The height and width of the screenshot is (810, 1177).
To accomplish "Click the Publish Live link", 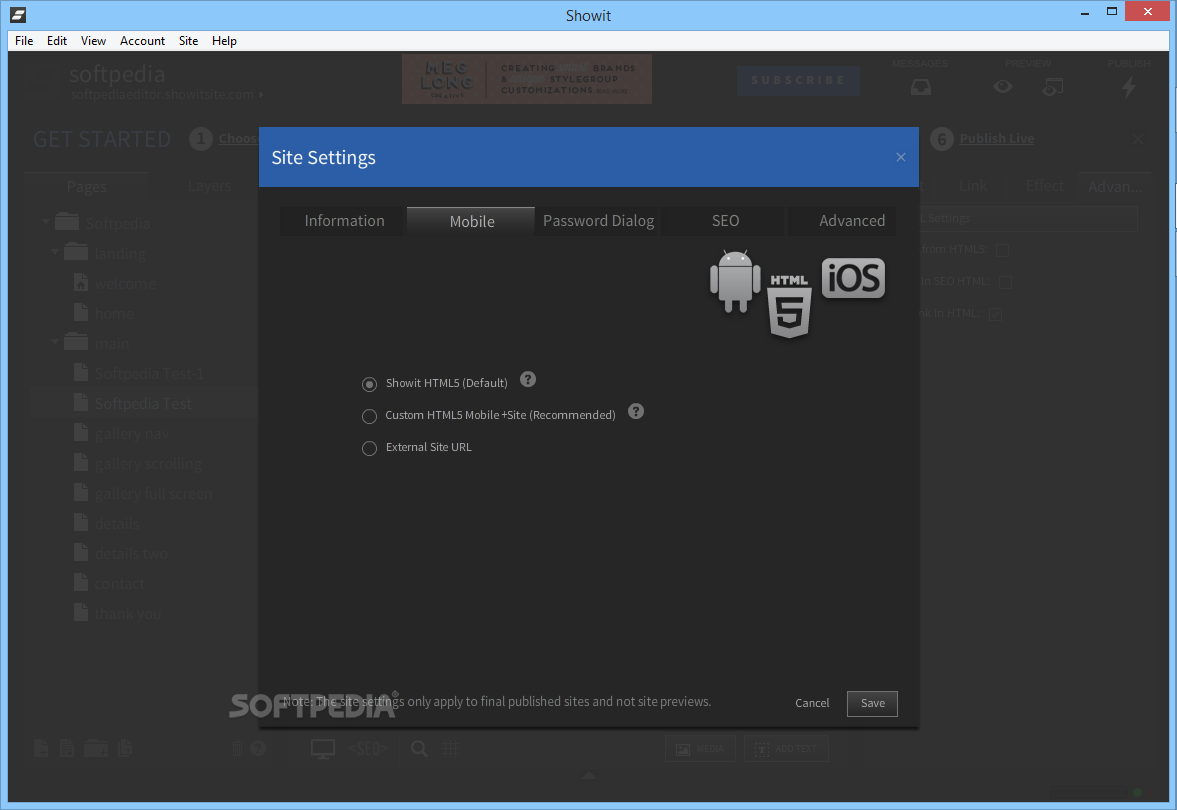I will coord(997,139).
